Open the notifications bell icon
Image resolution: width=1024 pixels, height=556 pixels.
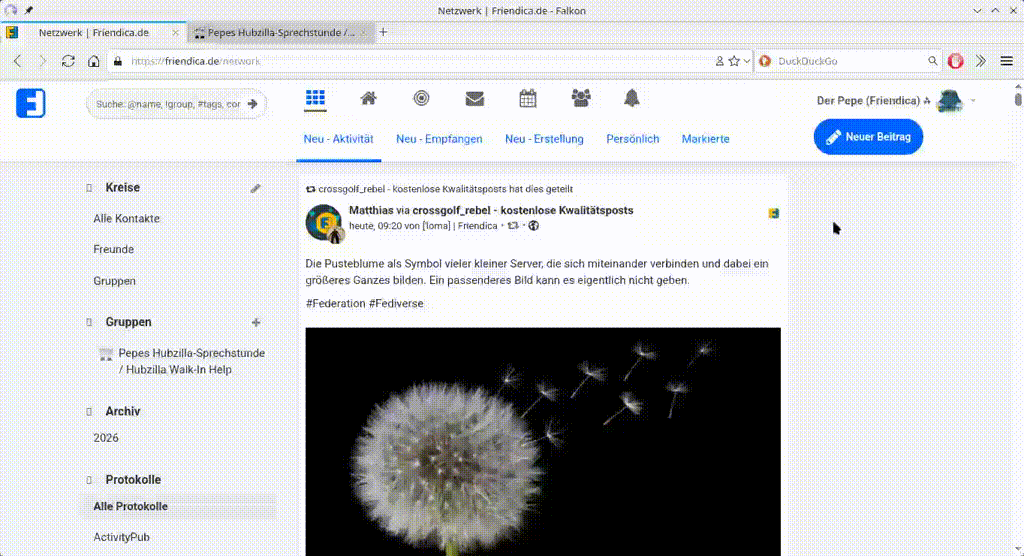[x=632, y=99]
